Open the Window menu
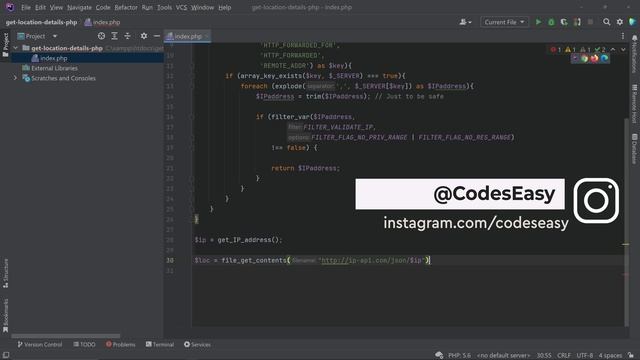 click(x=202, y=7)
